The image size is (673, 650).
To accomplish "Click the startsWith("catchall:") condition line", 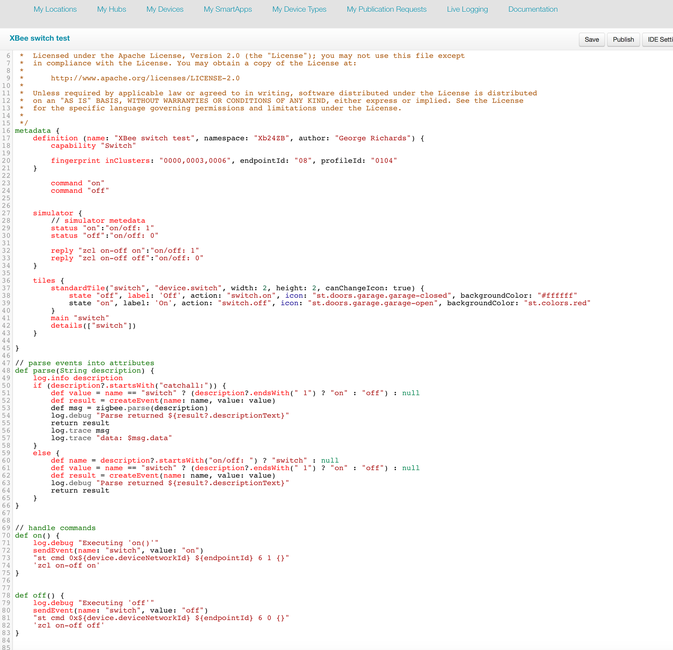I will [129, 386].
